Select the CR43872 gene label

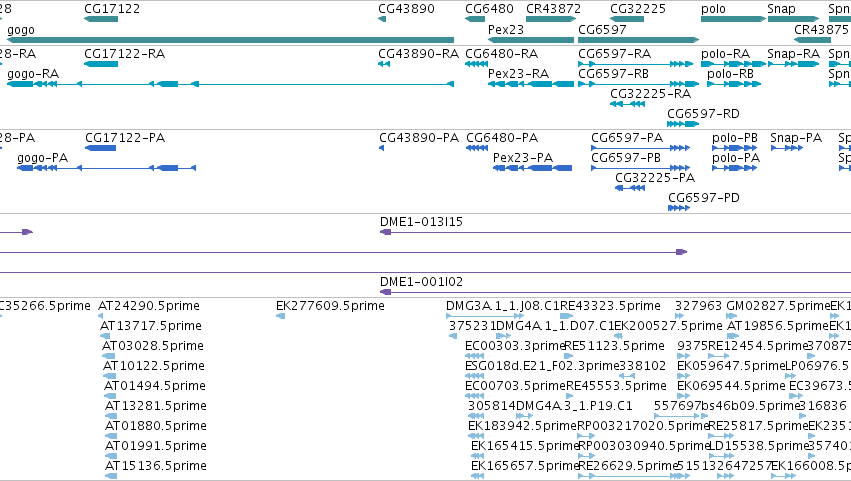(x=554, y=9)
